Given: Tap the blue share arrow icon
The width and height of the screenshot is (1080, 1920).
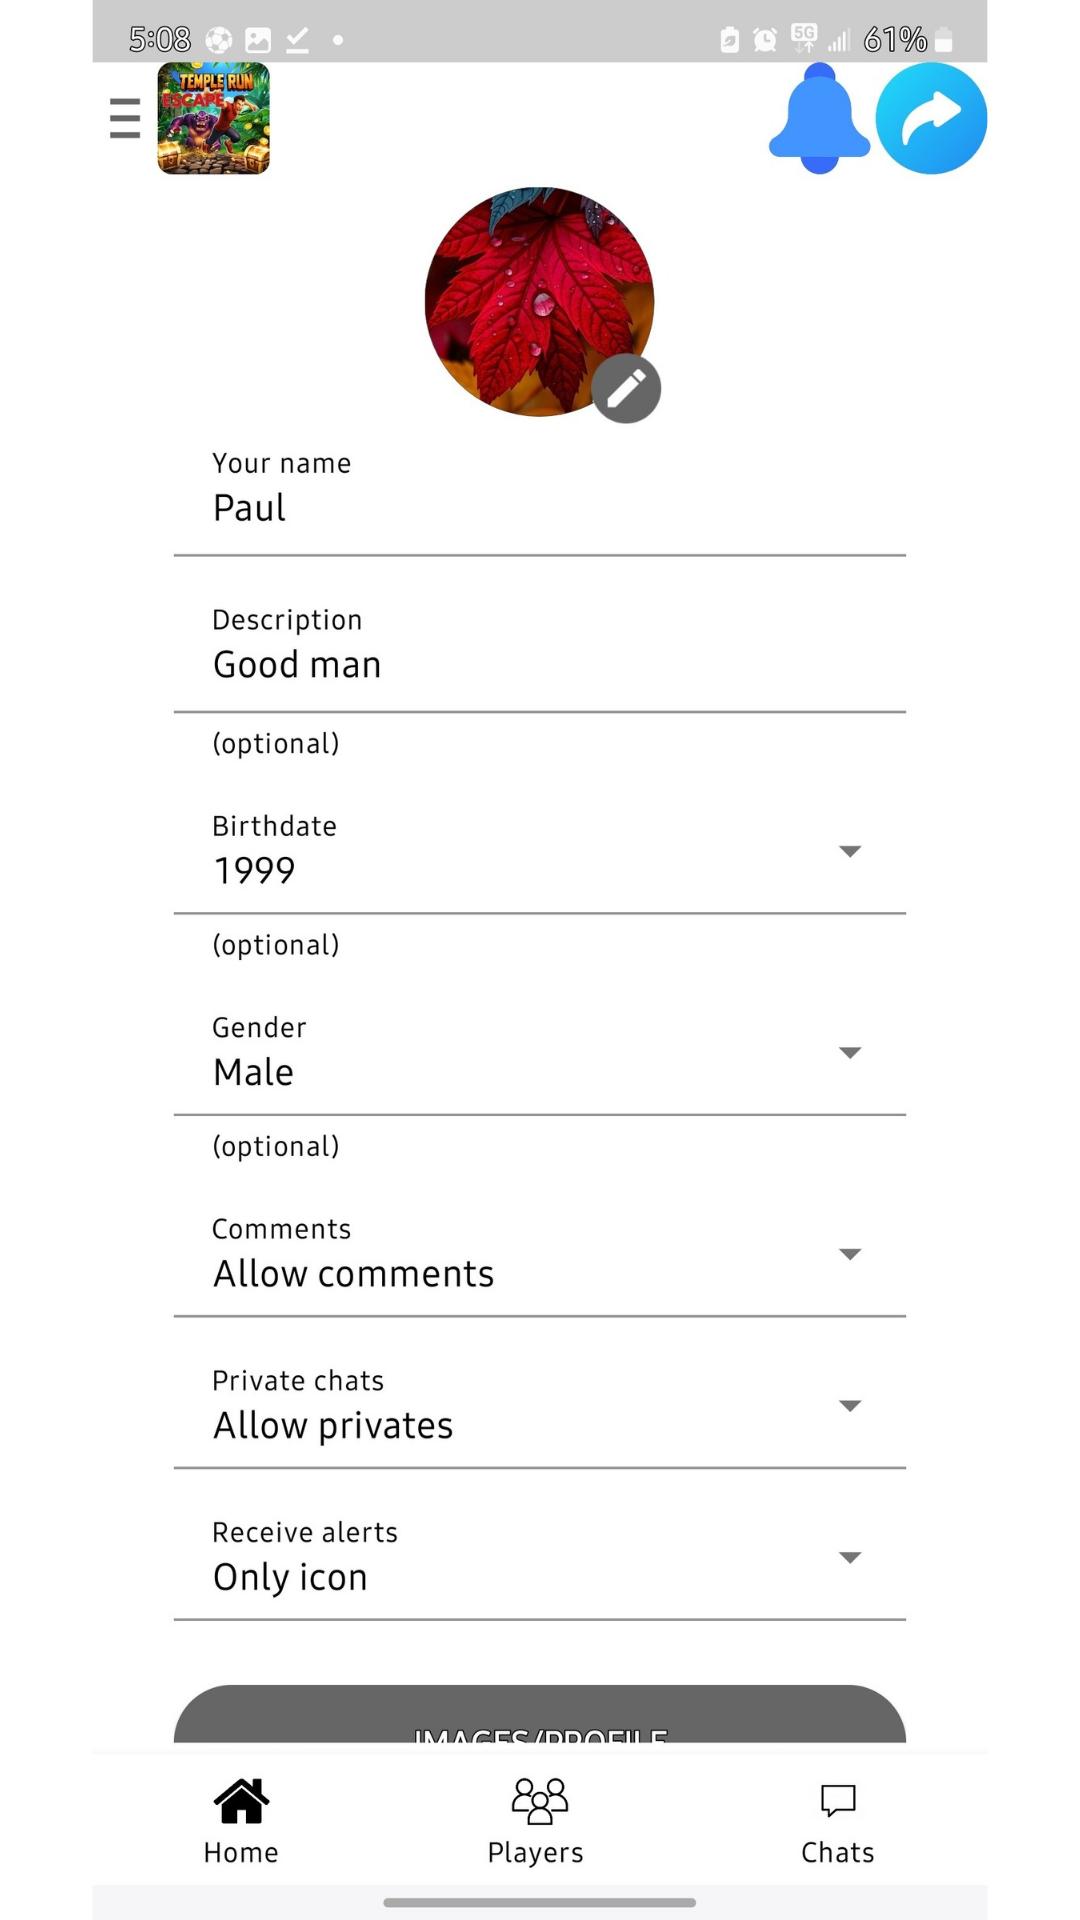Looking at the screenshot, I should pos(931,118).
